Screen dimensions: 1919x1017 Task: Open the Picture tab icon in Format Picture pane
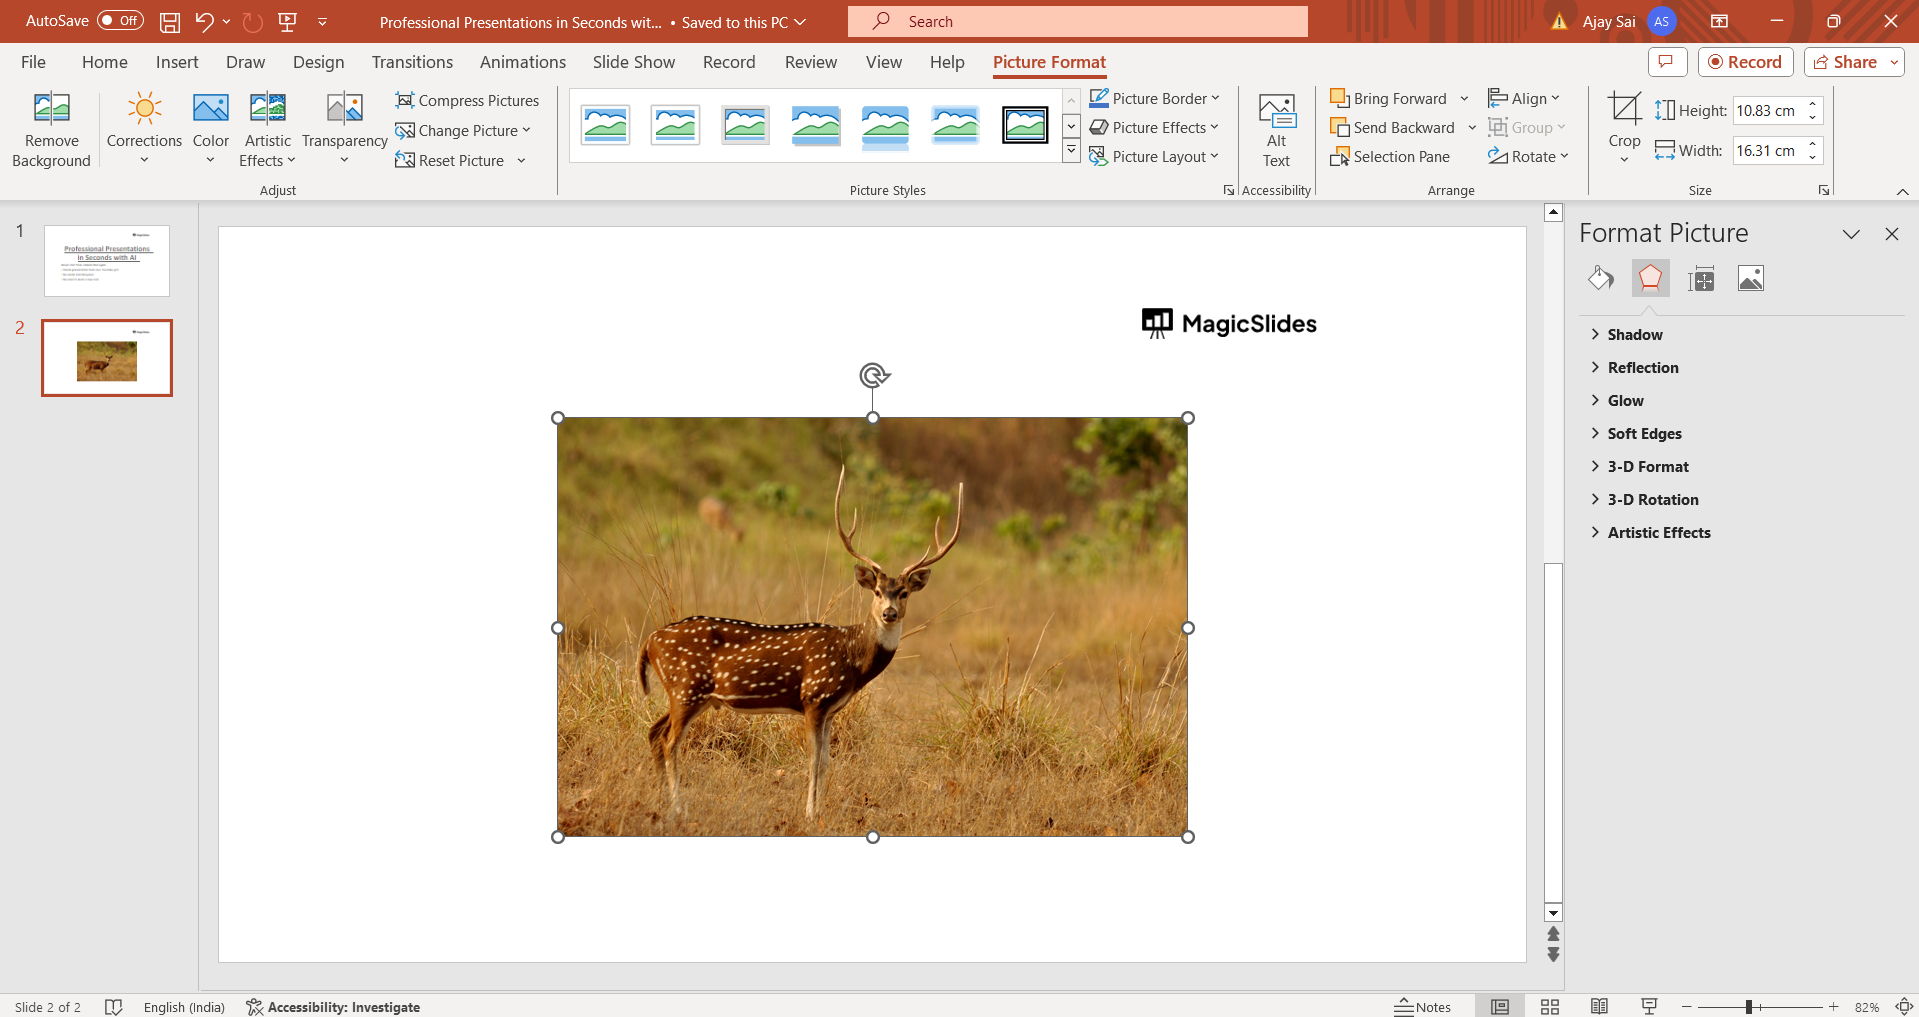point(1750,279)
